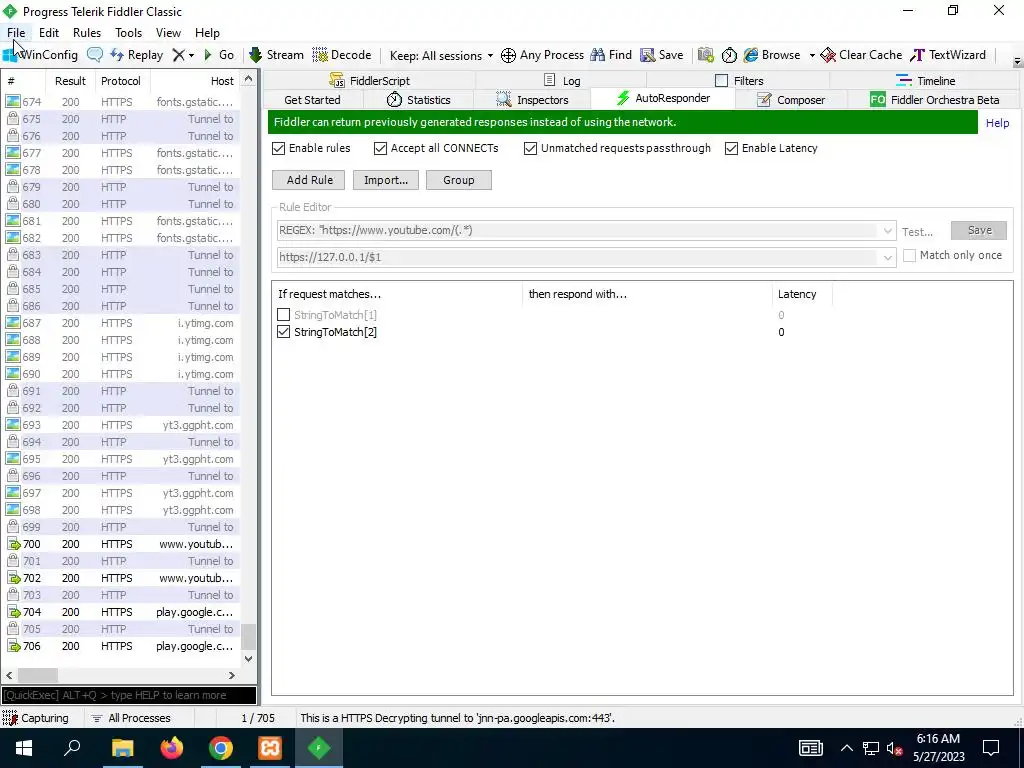This screenshot has height=768, width=1024.
Task: Click the Windows Start button
Action: pyautogui.click(x=24, y=748)
